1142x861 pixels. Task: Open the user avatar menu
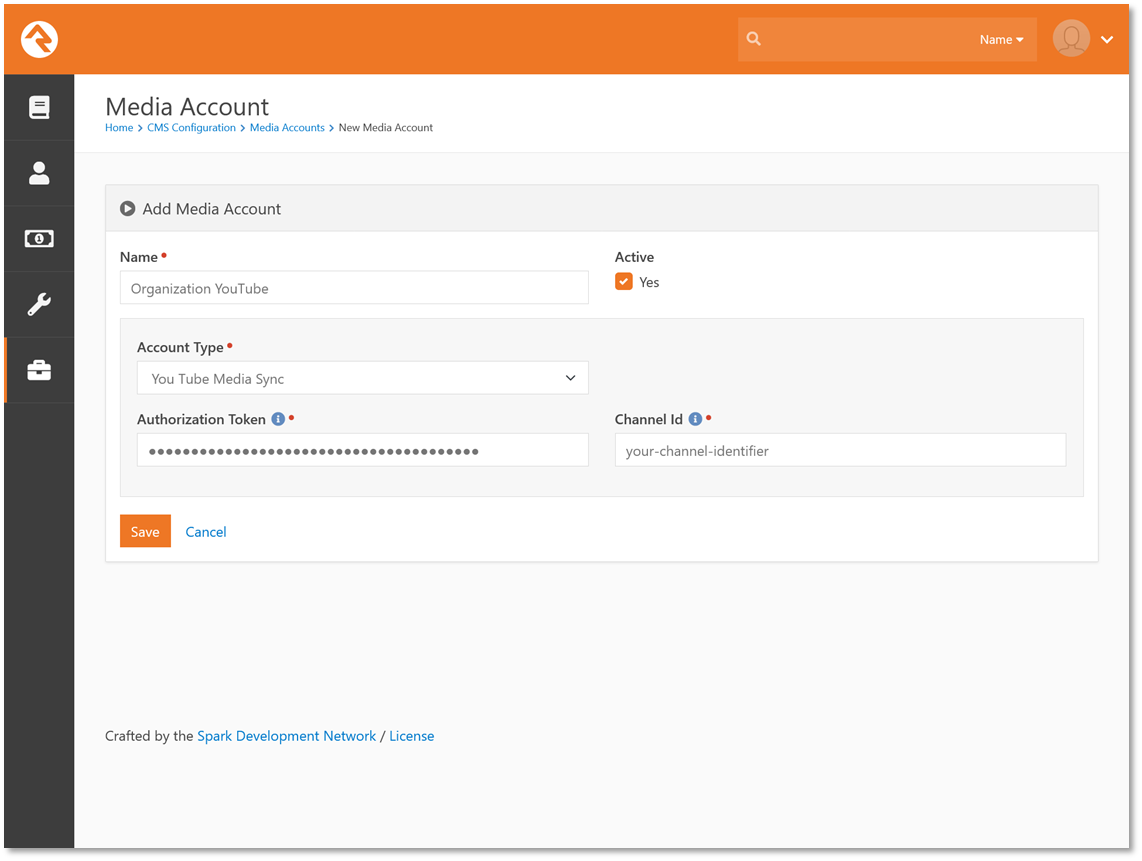tap(1083, 40)
